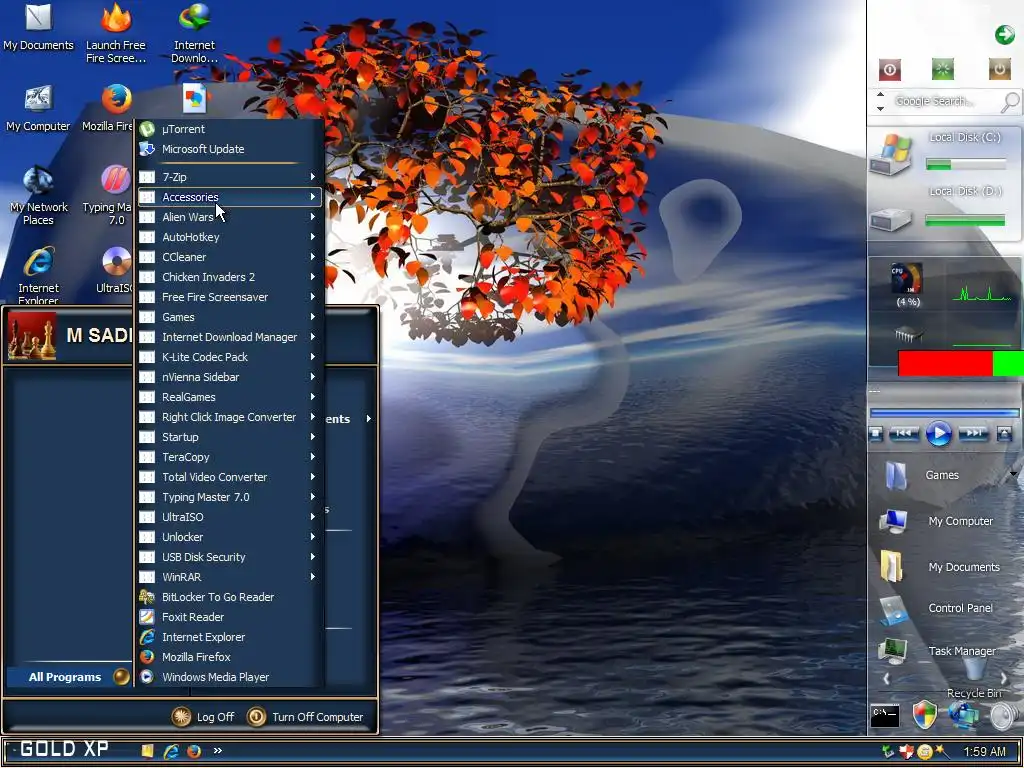Screen dimensions: 1024x768
Task: Open Launch Free Fire Screensaver desktop icon
Action: [x=116, y=33]
